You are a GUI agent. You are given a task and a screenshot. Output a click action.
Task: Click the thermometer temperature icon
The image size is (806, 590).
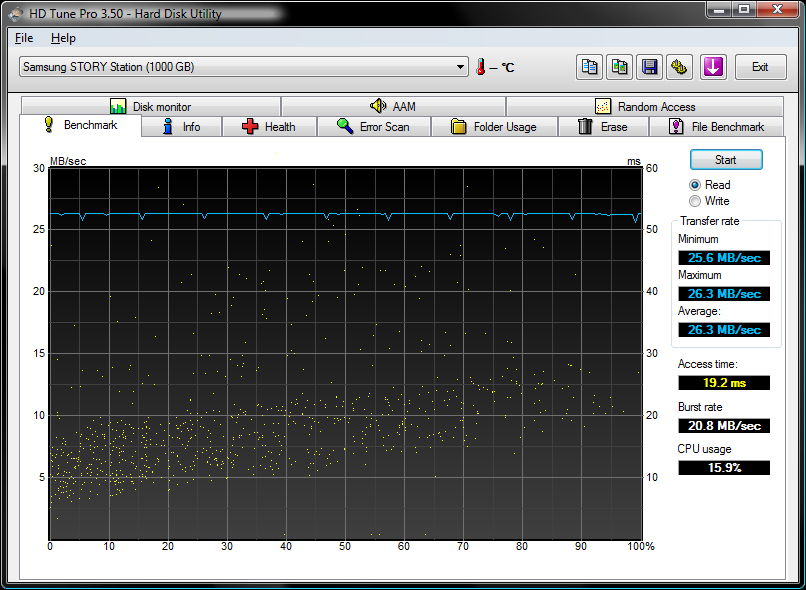pos(481,67)
